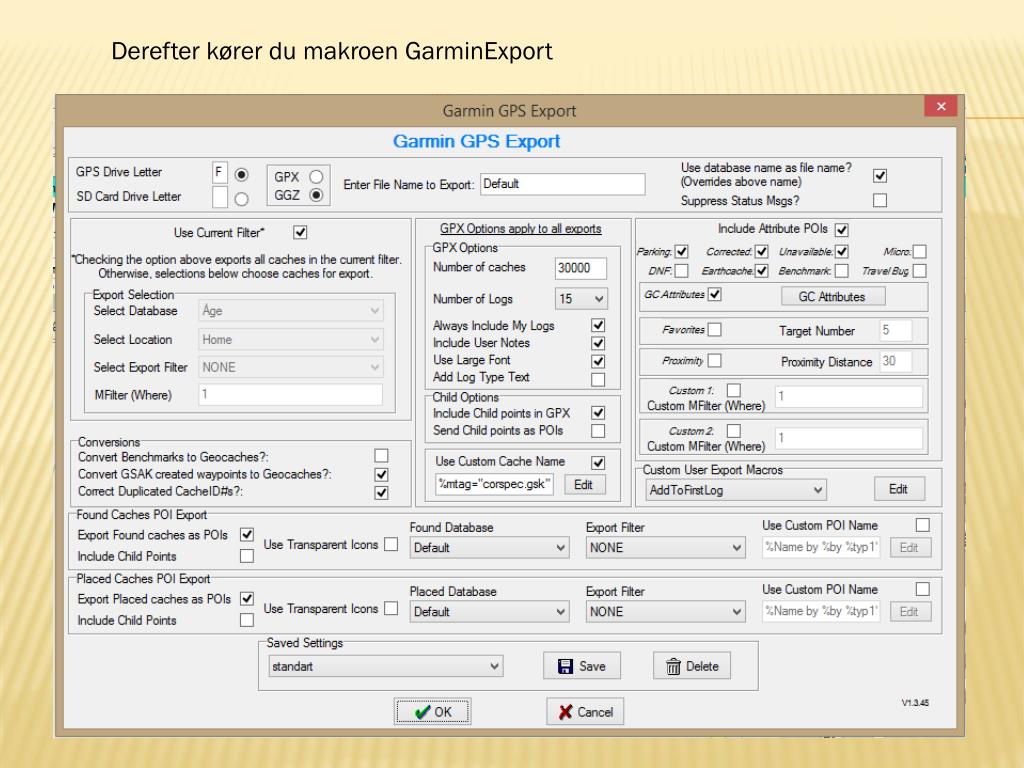Toggle Use Custom Cache Name checkbox
This screenshot has width=1024, height=768.
coord(598,462)
